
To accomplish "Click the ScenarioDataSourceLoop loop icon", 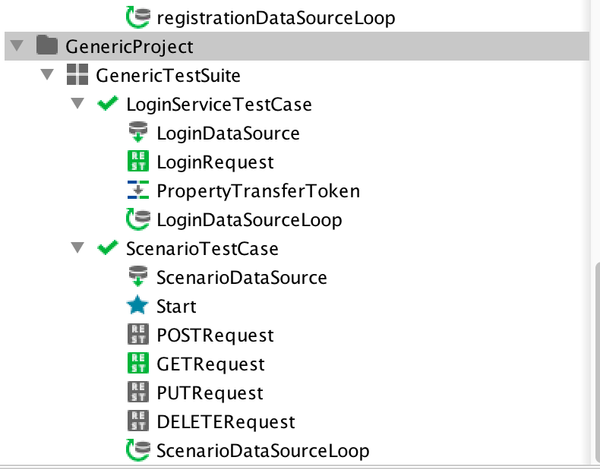I will pos(137,451).
